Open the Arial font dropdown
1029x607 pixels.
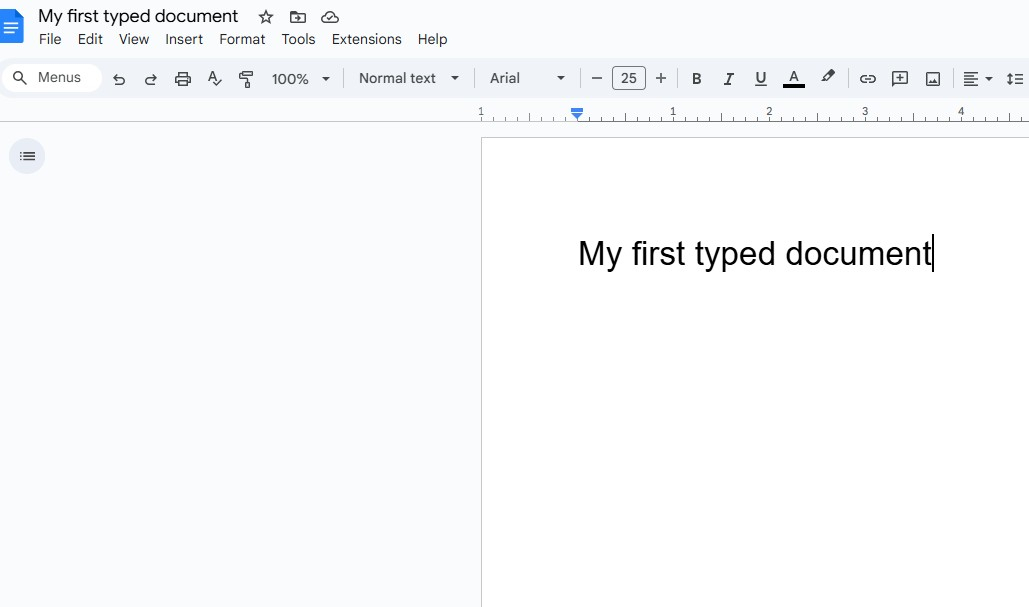click(x=527, y=78)
